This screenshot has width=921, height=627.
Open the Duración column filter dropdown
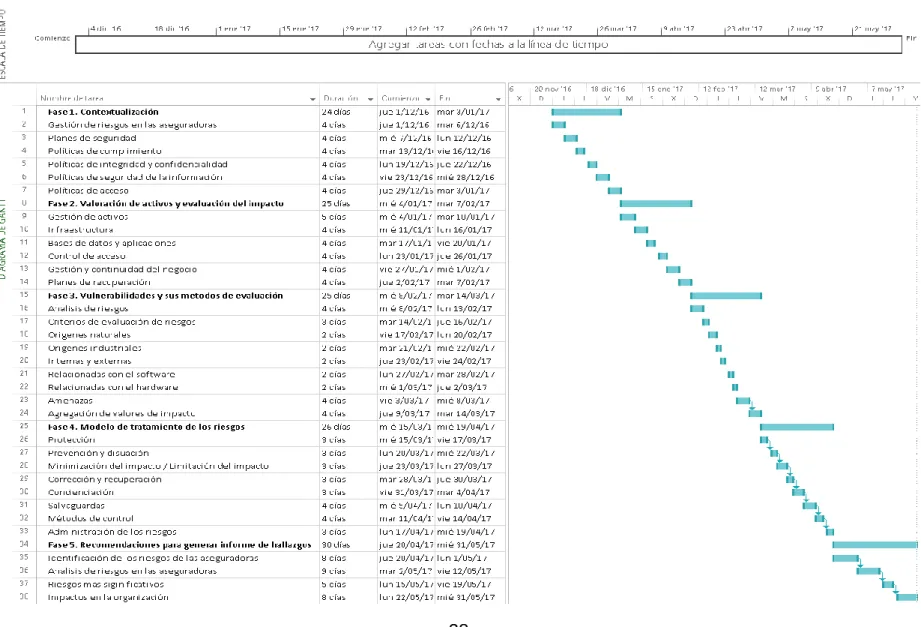click(371, 99)
